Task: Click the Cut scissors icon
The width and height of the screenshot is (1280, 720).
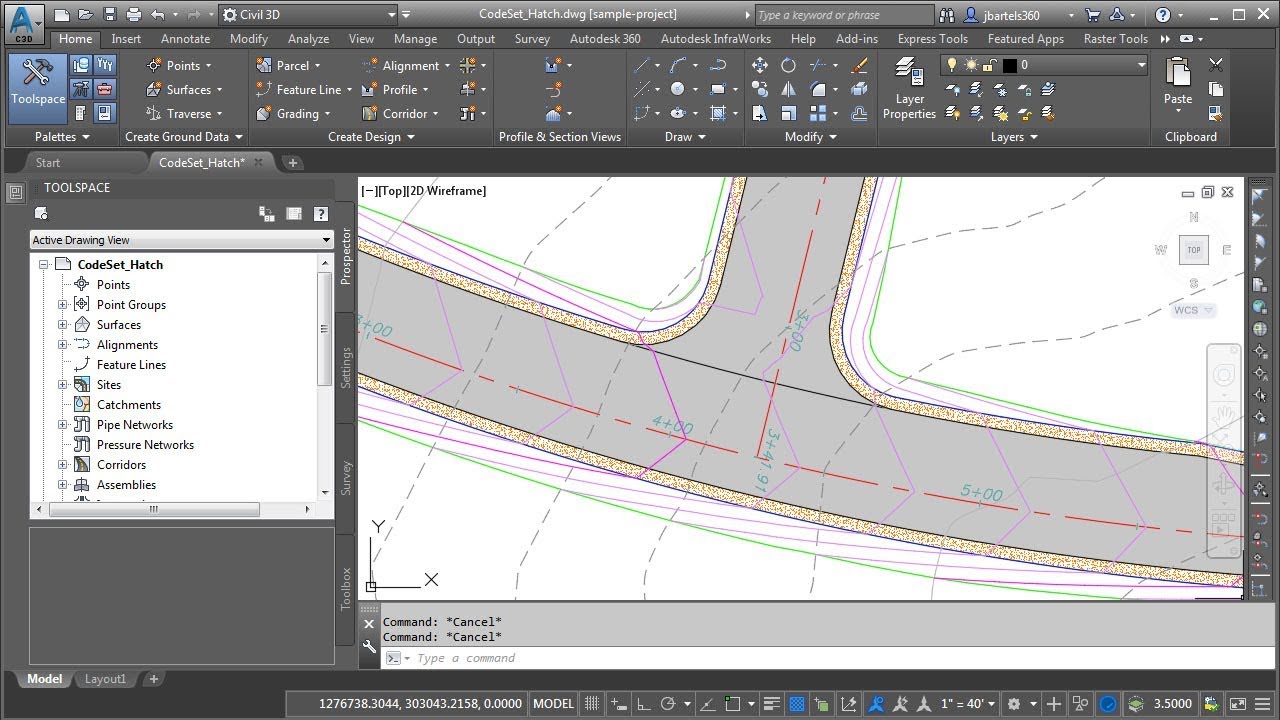Action: 1216,65
